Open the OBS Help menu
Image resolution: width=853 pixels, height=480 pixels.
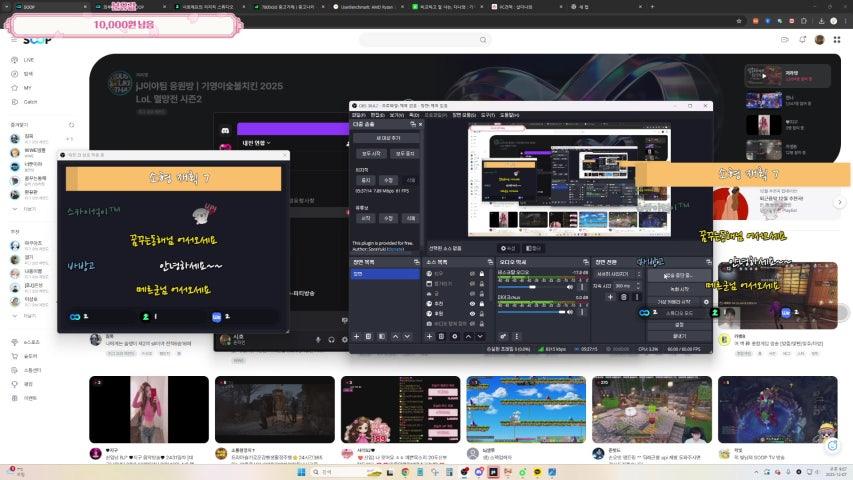tap(510, 115)
